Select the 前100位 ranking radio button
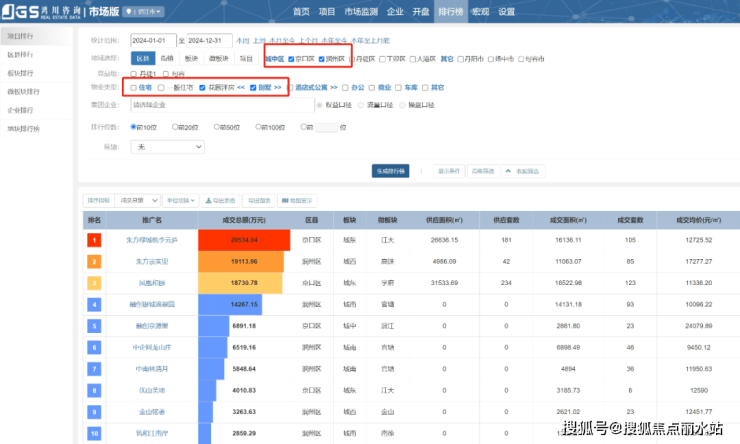The width and height of the screenshot is (740, 444). (x=258, y=127)
